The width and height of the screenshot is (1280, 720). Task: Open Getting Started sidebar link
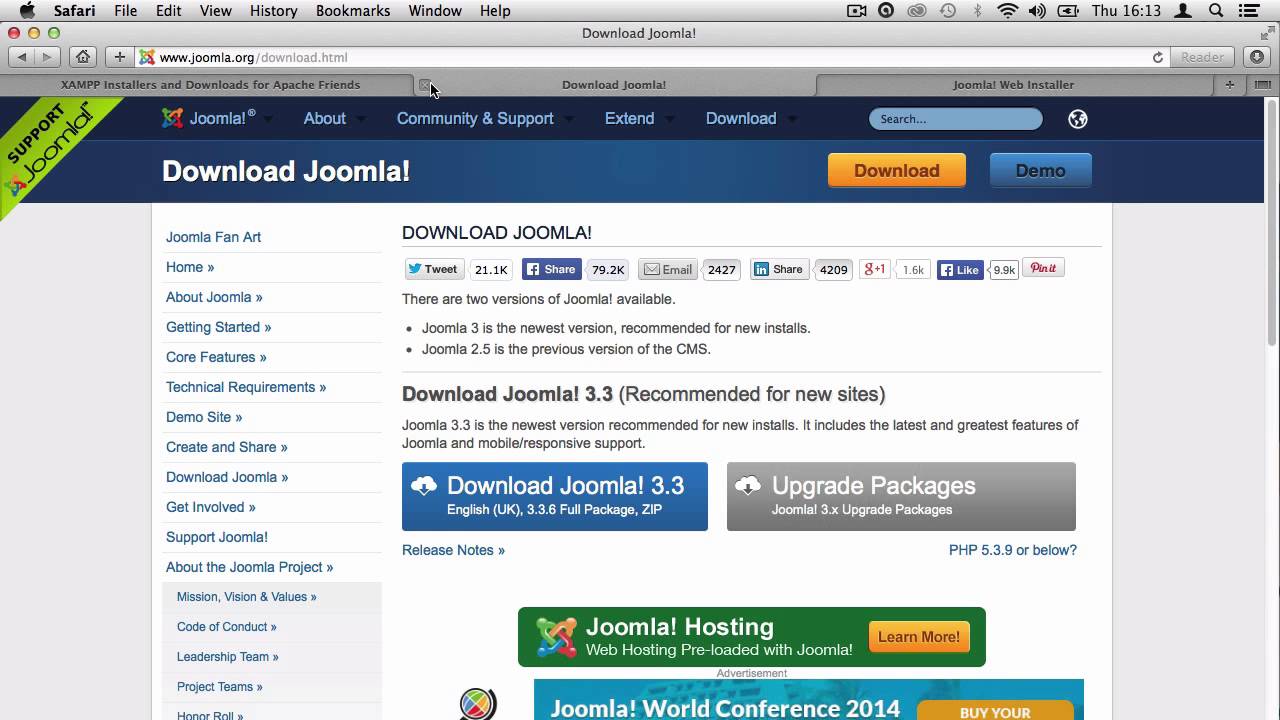click(218, 327)
